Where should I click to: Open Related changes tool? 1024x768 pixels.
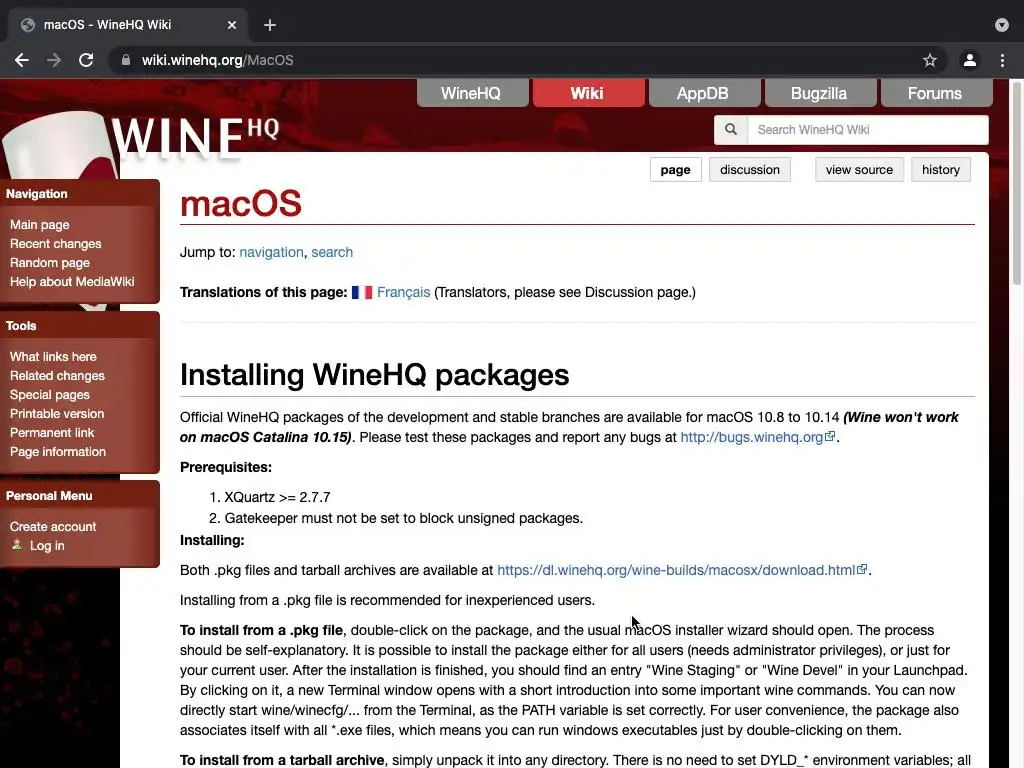pos(57,376)
